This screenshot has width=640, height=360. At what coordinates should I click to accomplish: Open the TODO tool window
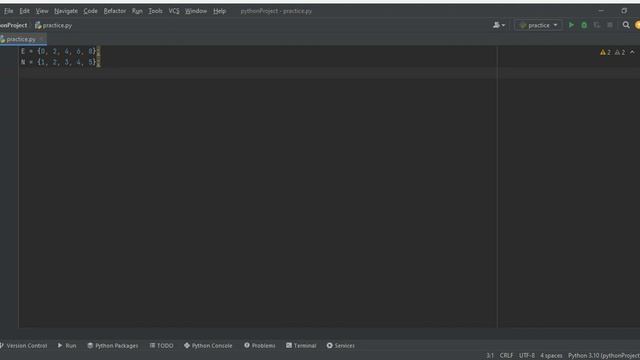pyautogui.click(x=161, y=346)
